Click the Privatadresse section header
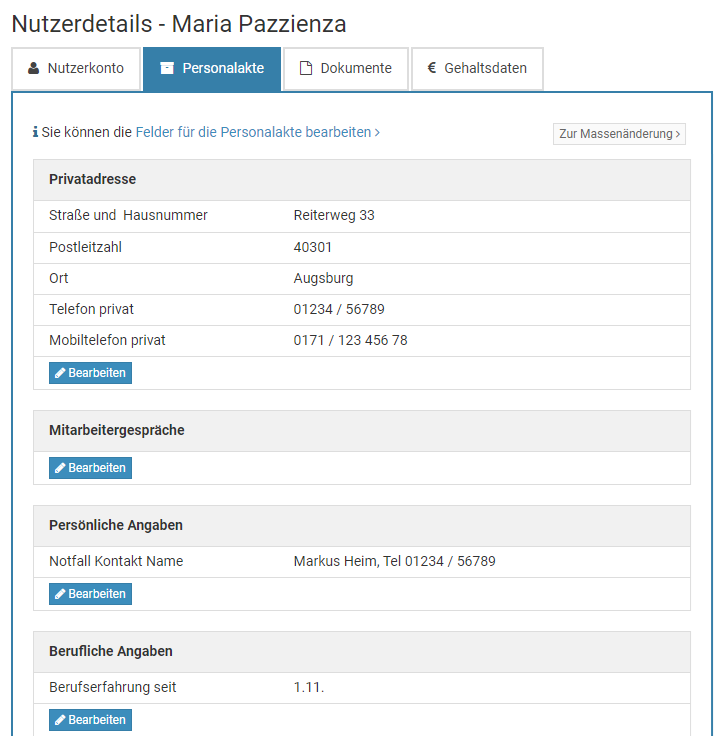The image size is (727, 749). 93,180
